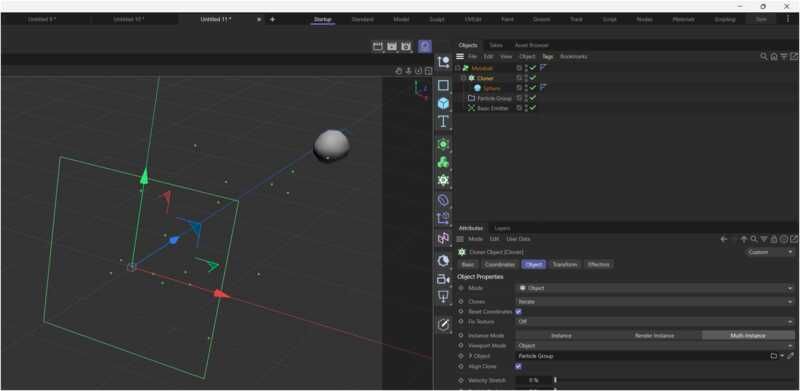Viewport: 800px width, 391px height.
Task: Toggle the Reset Coordinates checkbox
Action: pyautogui.click(x=518, y=311)
